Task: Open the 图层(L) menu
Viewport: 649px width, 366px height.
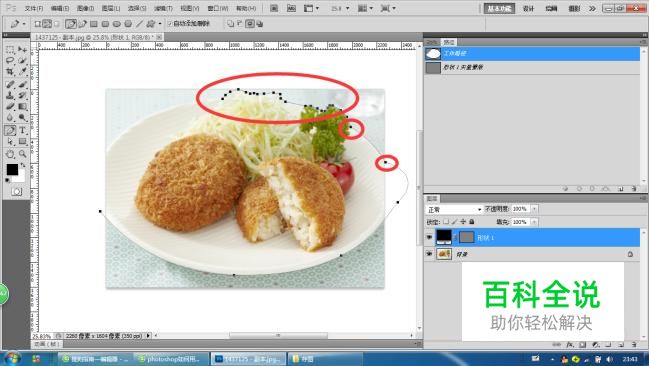Action: (111, 8)
